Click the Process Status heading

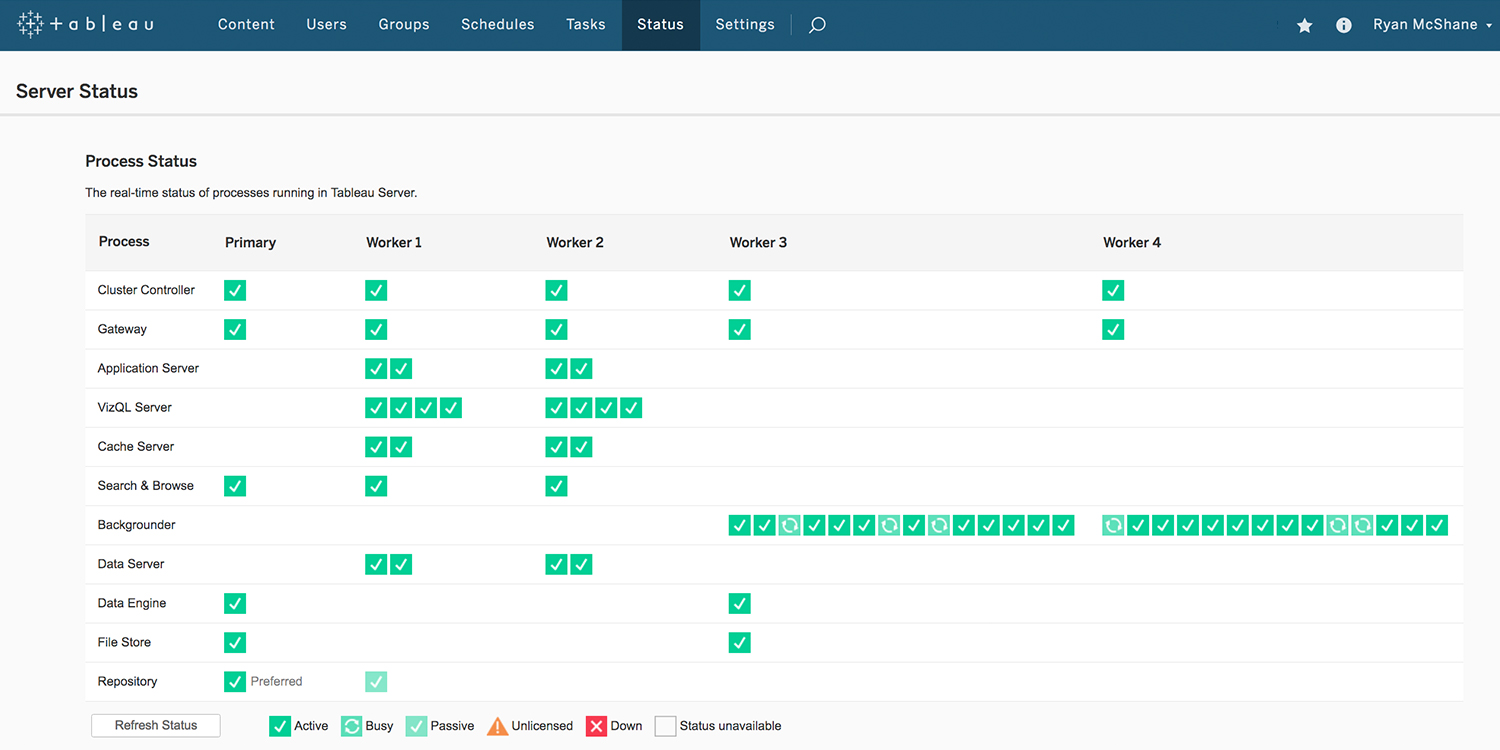[x=141, y=161]
